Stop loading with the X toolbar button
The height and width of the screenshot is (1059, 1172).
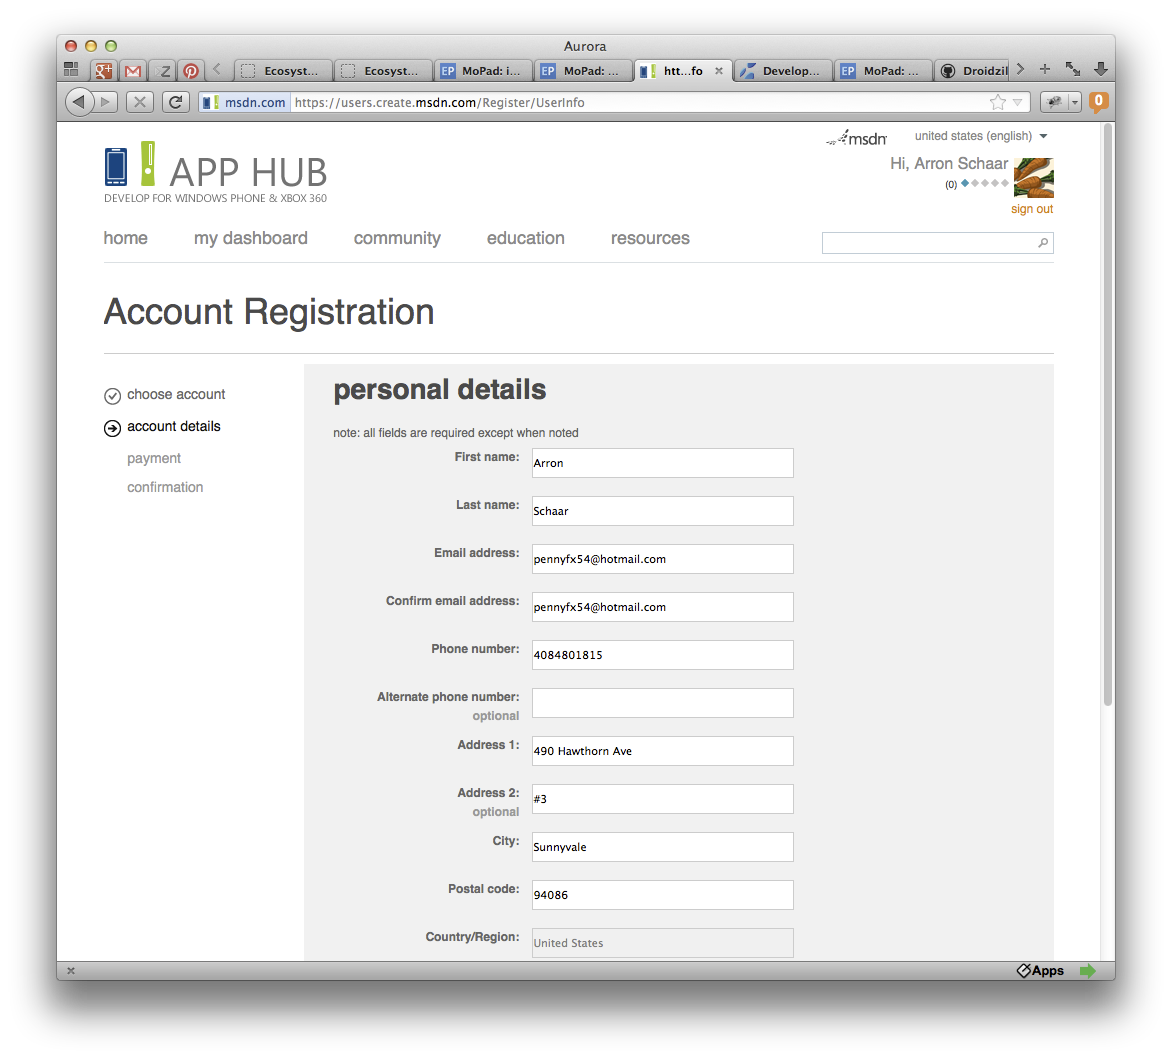pos(140,102)
